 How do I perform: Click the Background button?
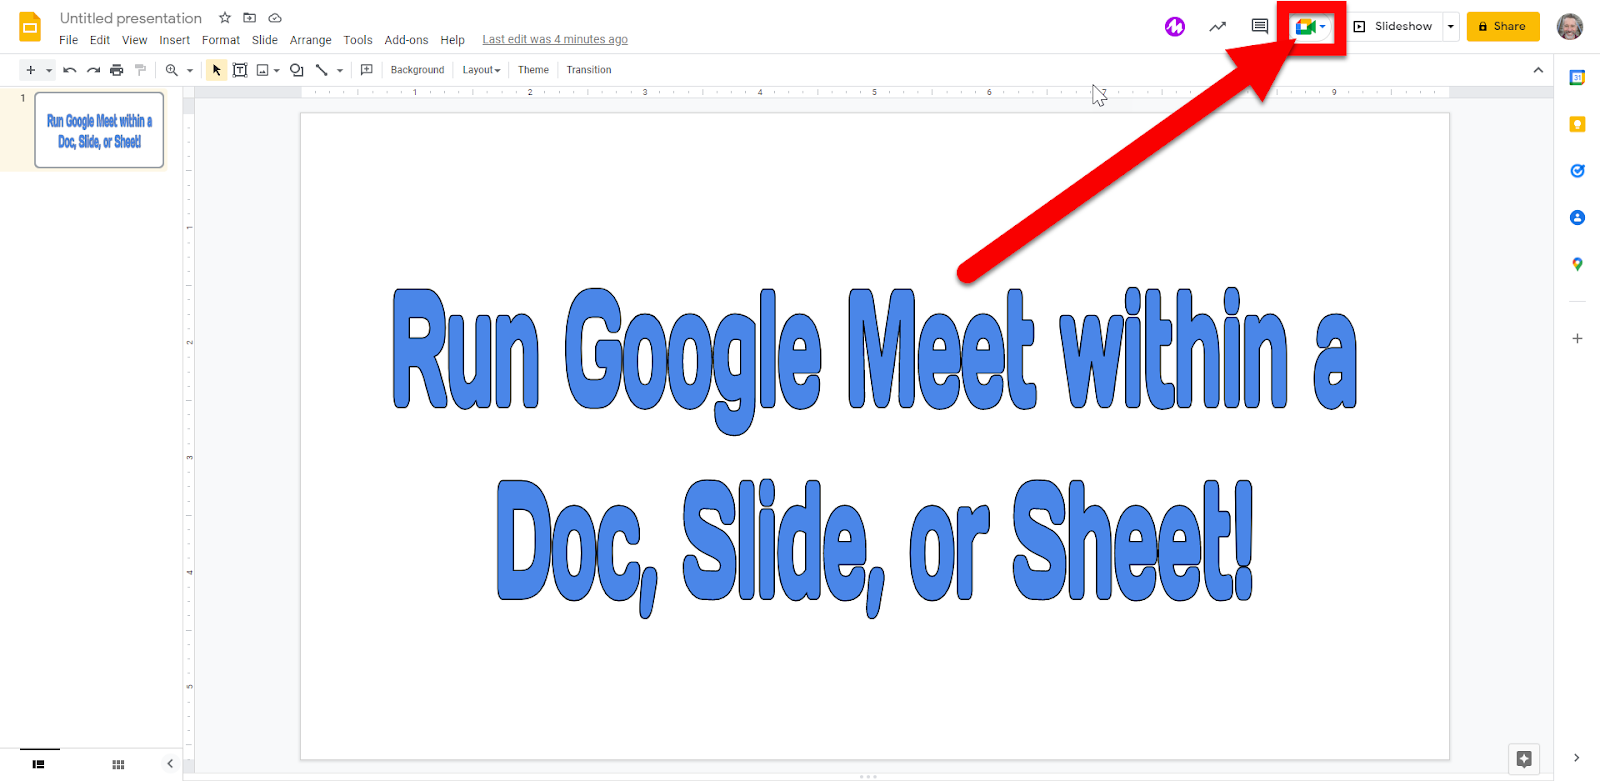tap(417, 70)
